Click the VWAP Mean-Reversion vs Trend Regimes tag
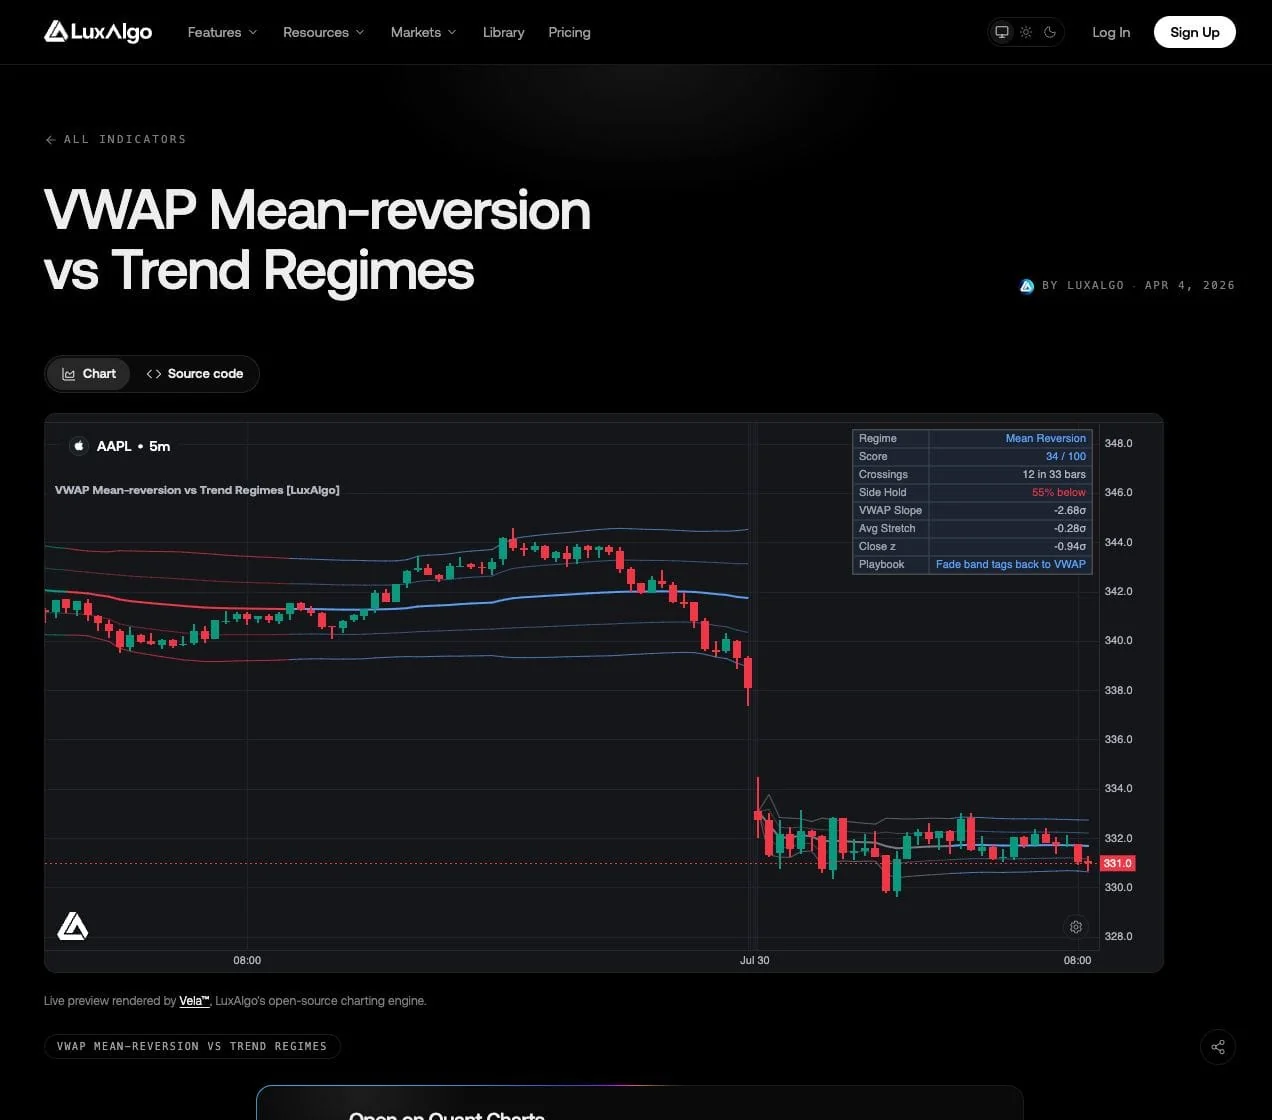 [x=192, y=1046]
